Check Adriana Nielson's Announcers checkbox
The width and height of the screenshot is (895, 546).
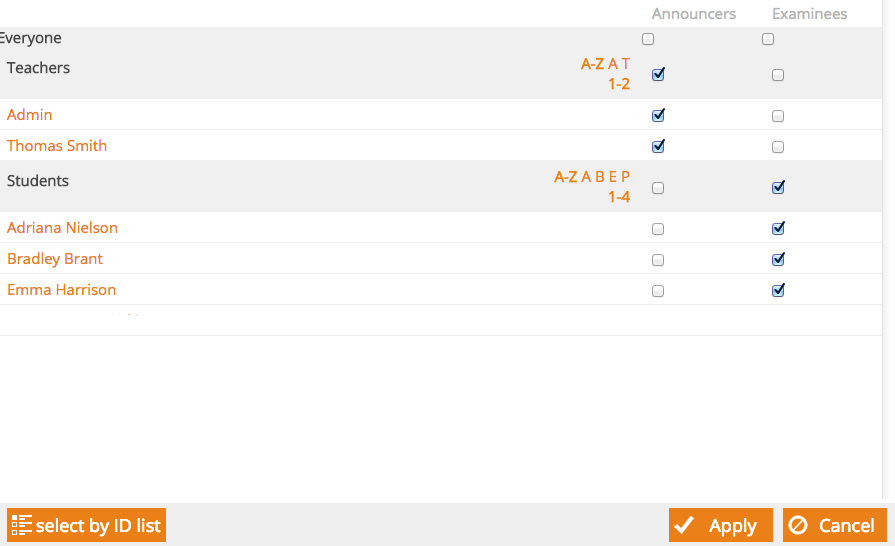658,229
